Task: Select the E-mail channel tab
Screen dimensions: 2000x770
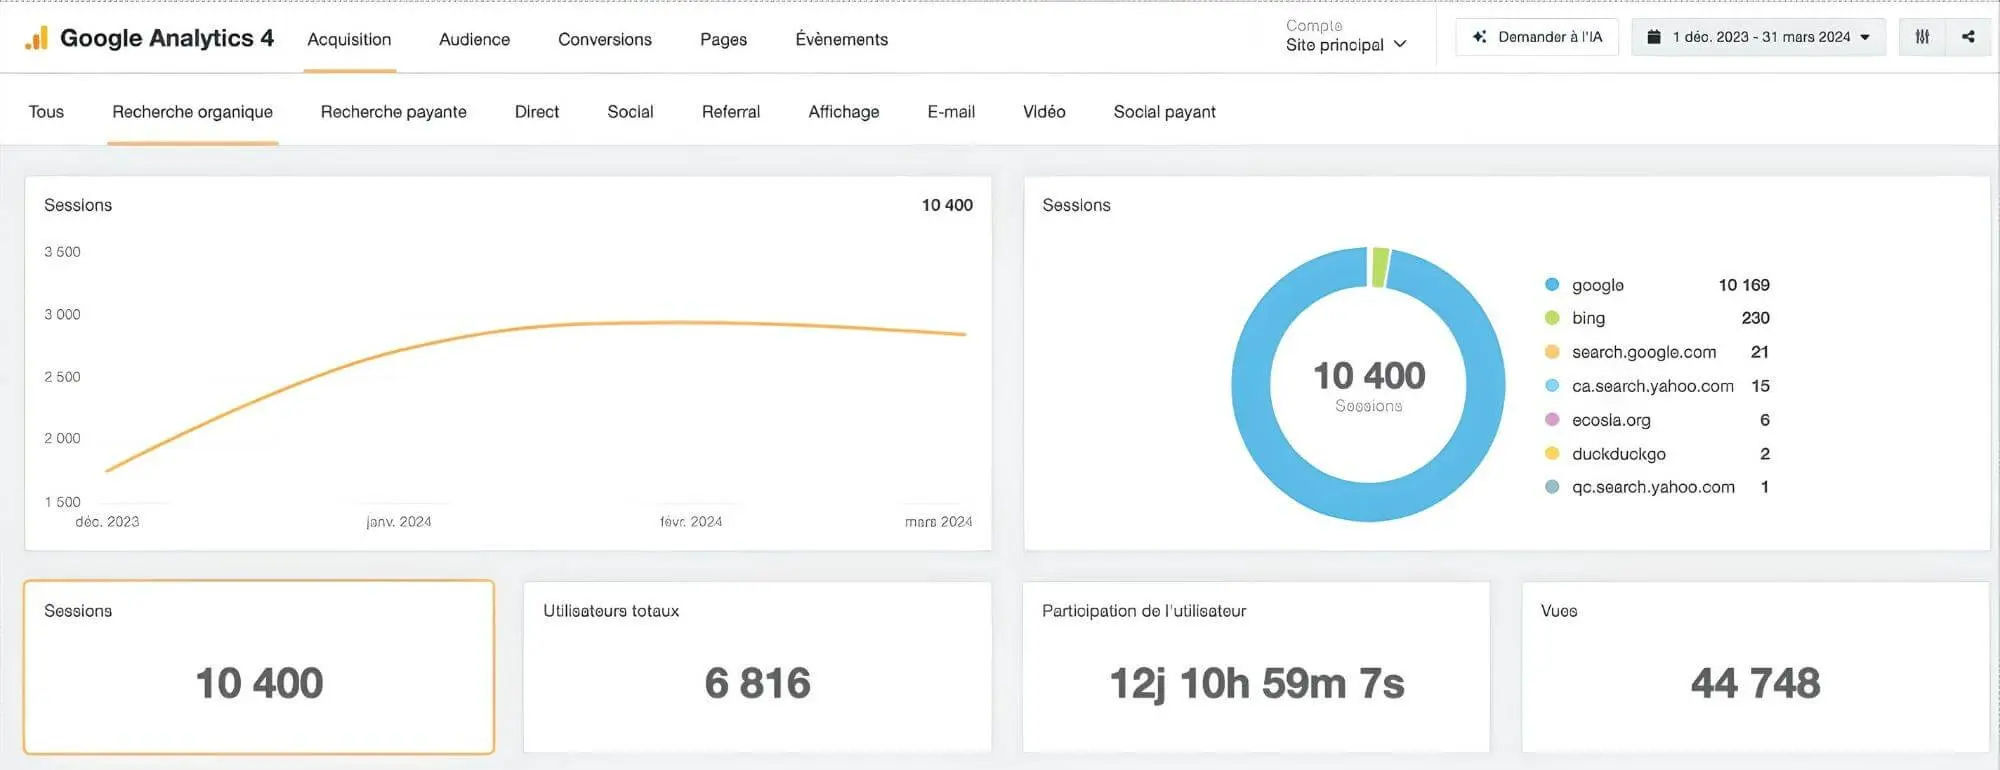Action: click(950, 112)
